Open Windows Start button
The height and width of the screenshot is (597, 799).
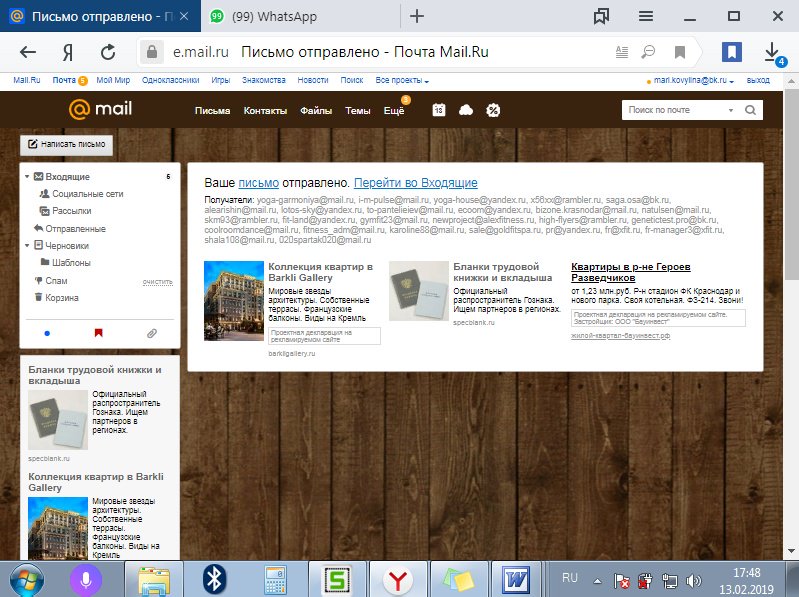tap(26, 580)
